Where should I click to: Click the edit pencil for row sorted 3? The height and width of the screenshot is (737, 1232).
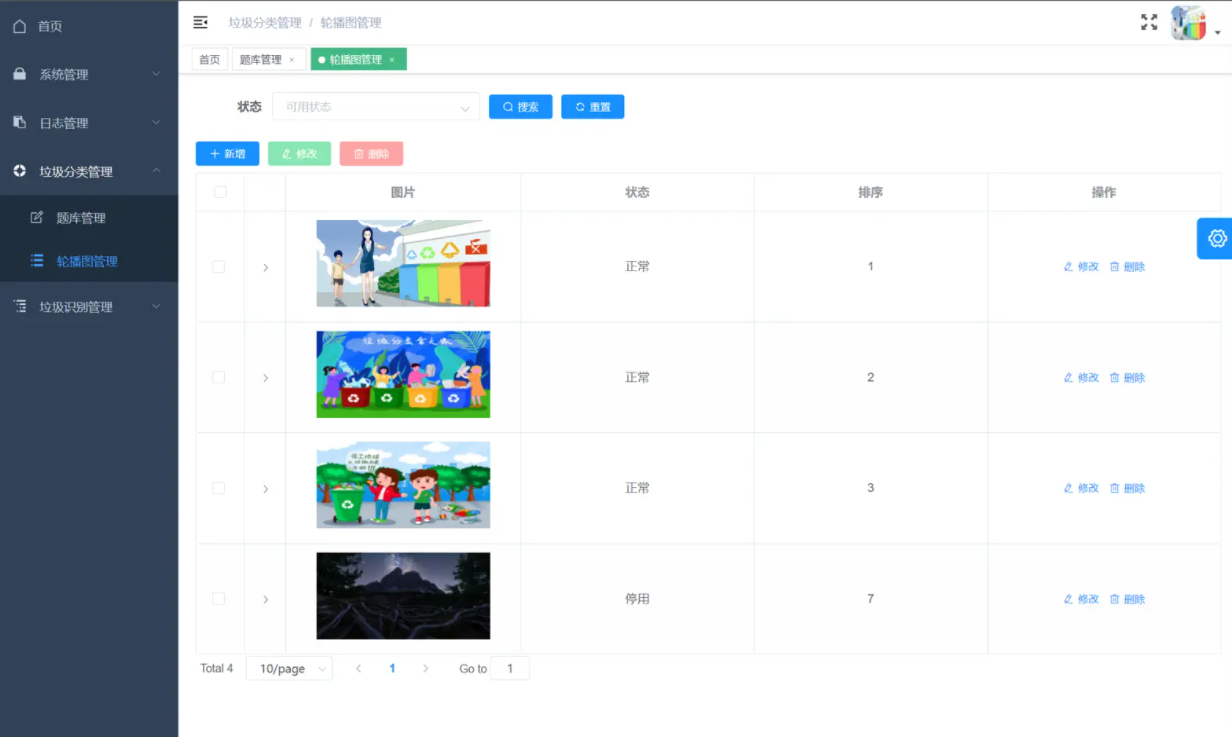(x=1081, y=488)
